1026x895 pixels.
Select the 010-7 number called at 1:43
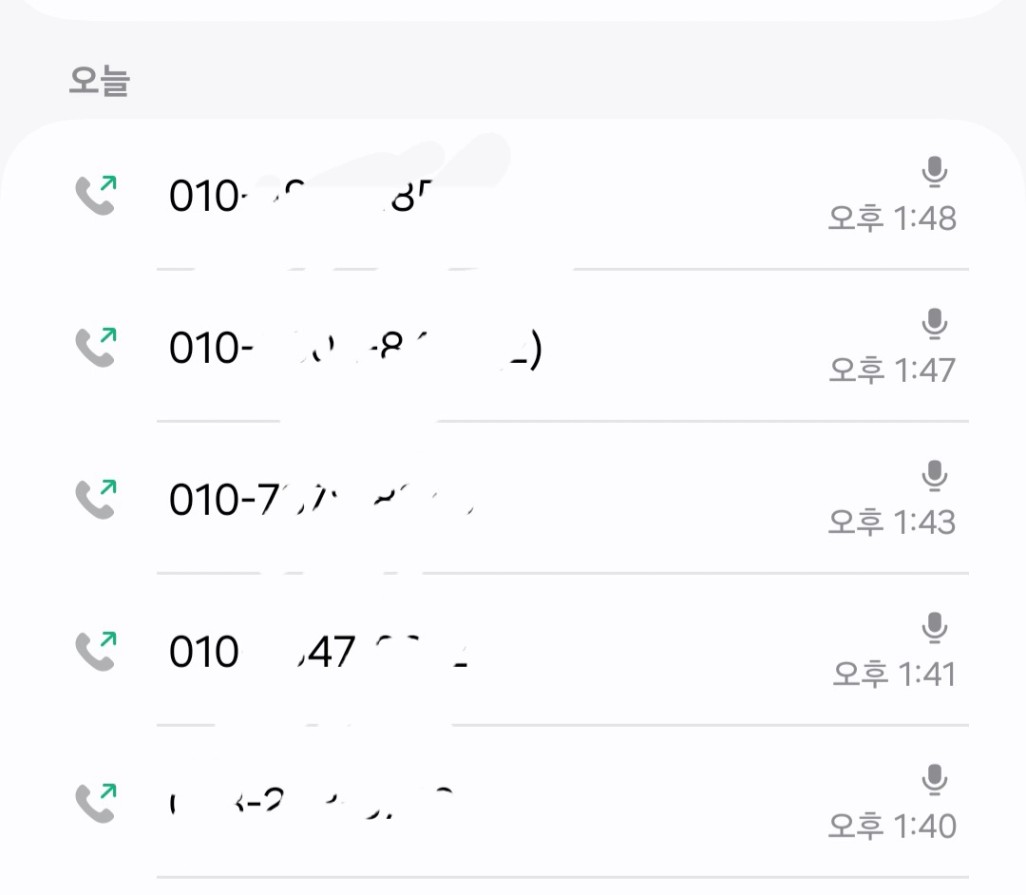(x=320, y=500)
